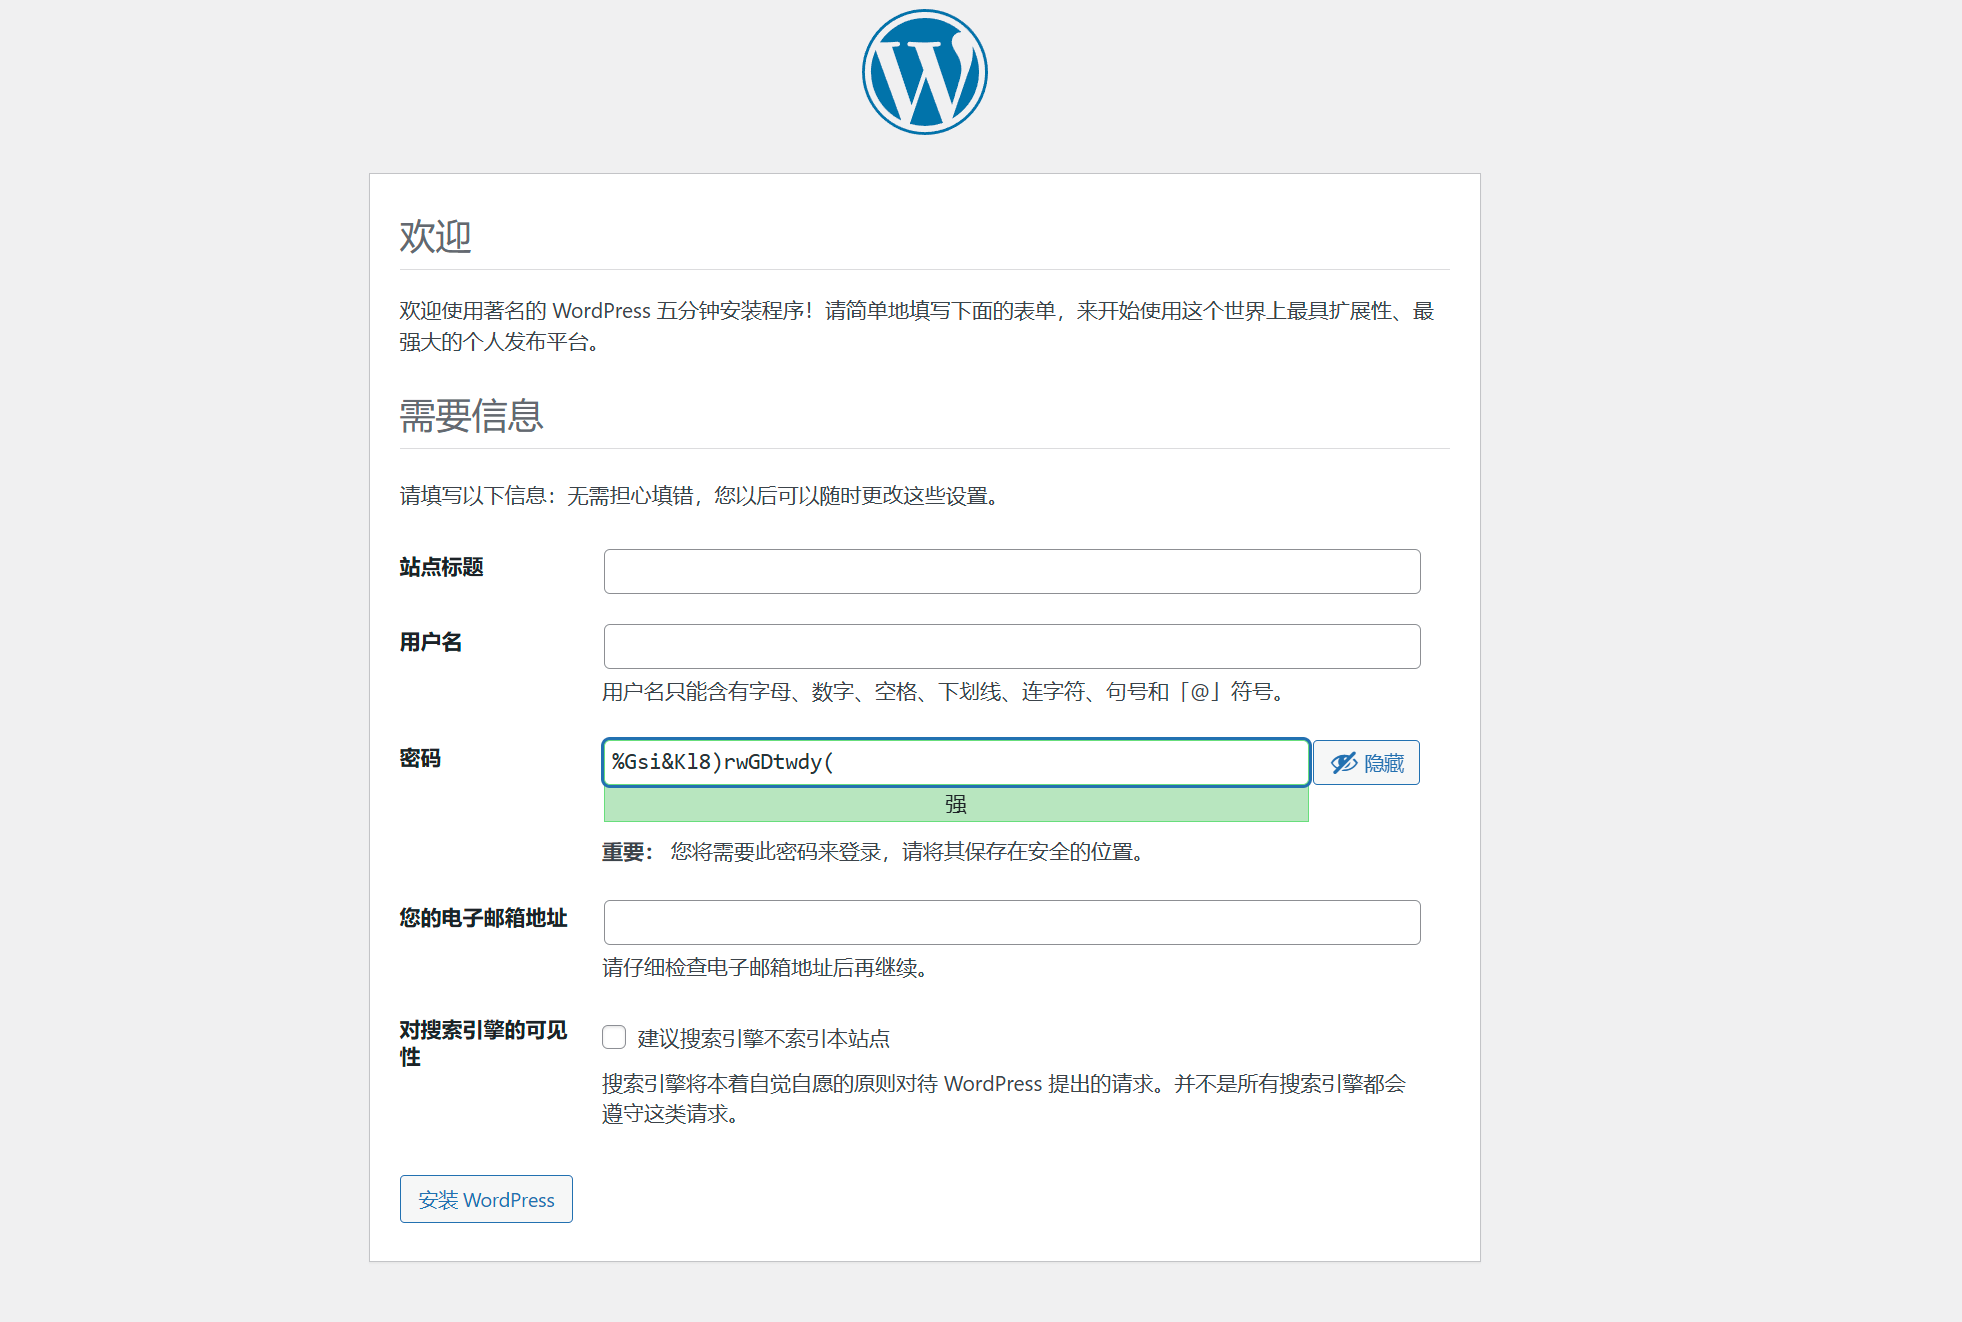
Task: Click the 重要 password notice text
Action: 874,852
